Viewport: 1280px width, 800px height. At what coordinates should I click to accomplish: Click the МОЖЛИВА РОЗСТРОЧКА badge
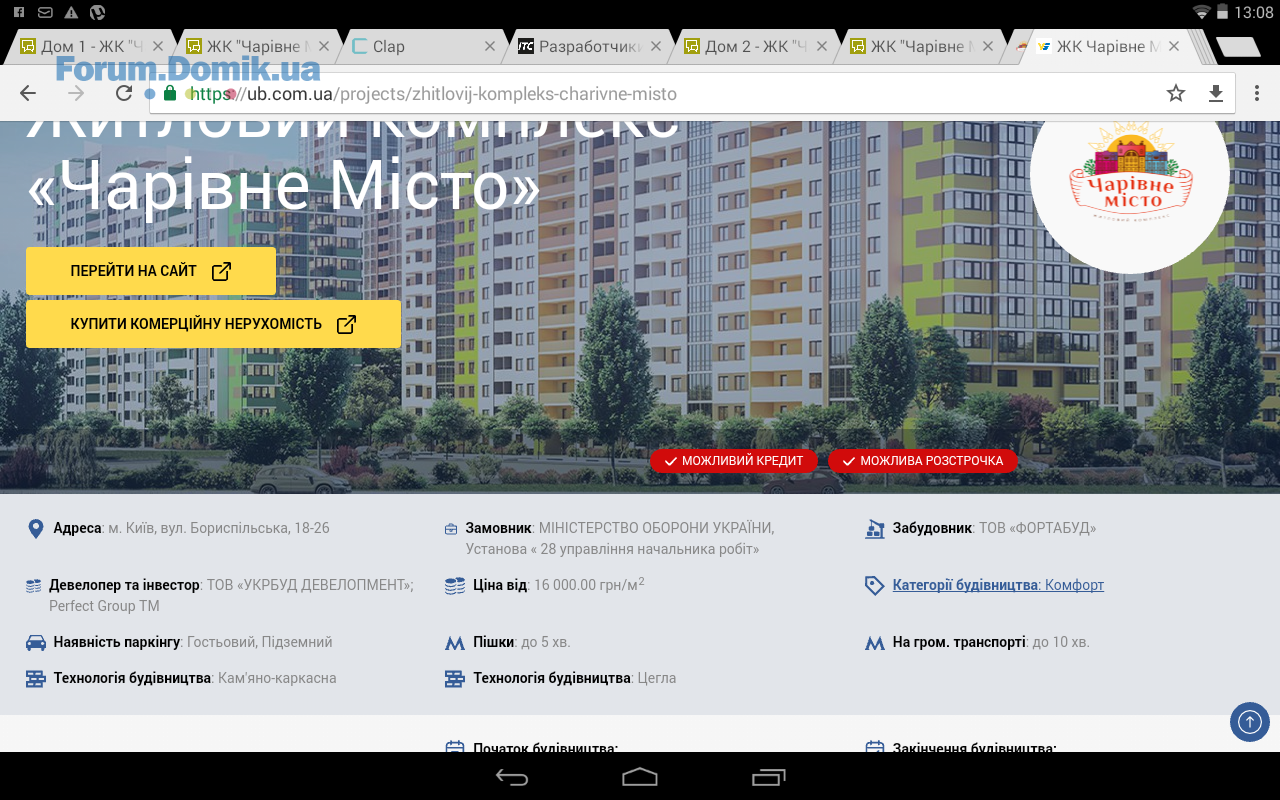click(922, 461)
